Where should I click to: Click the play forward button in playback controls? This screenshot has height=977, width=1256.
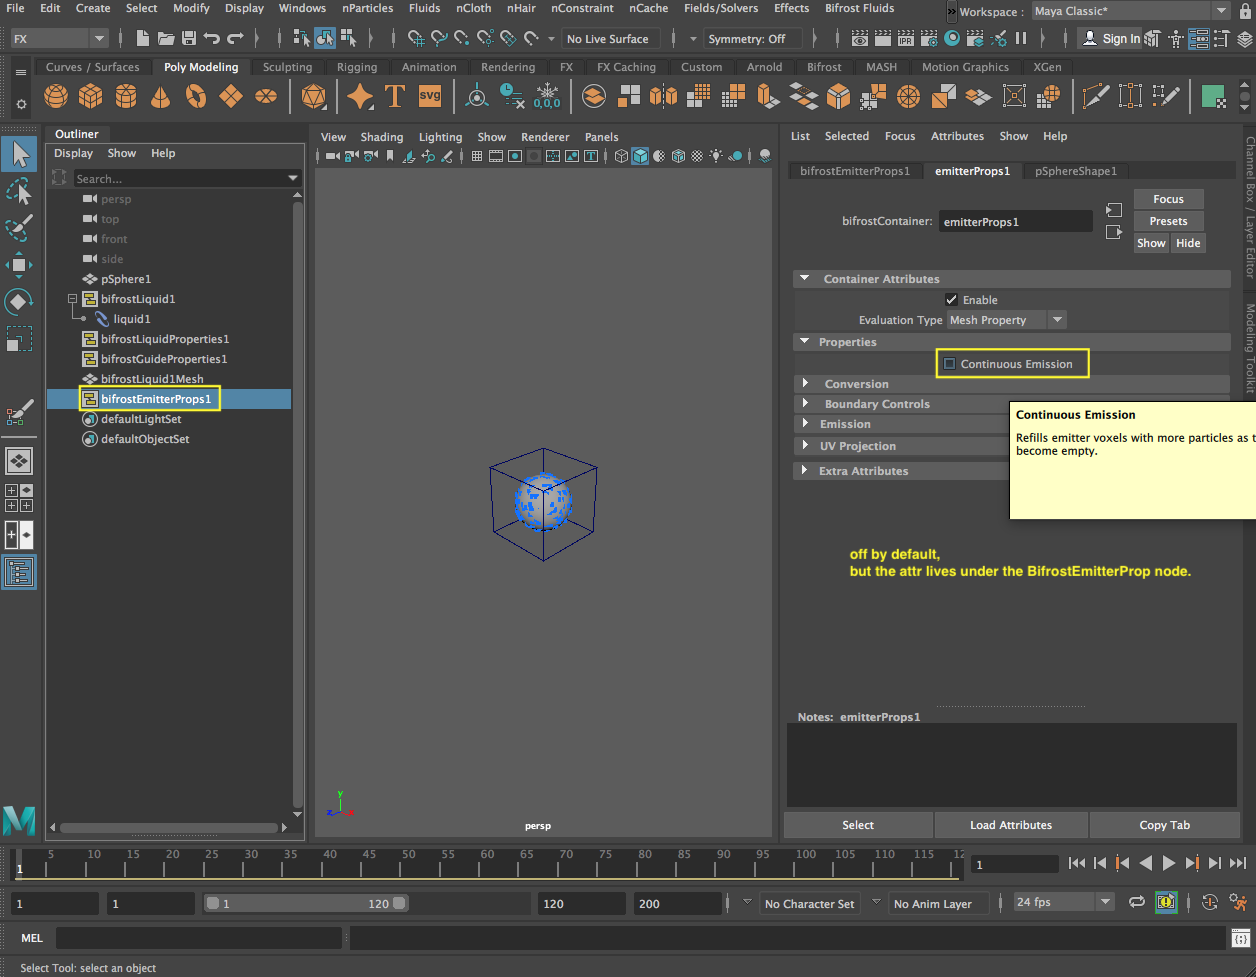tap(1169, 863)
